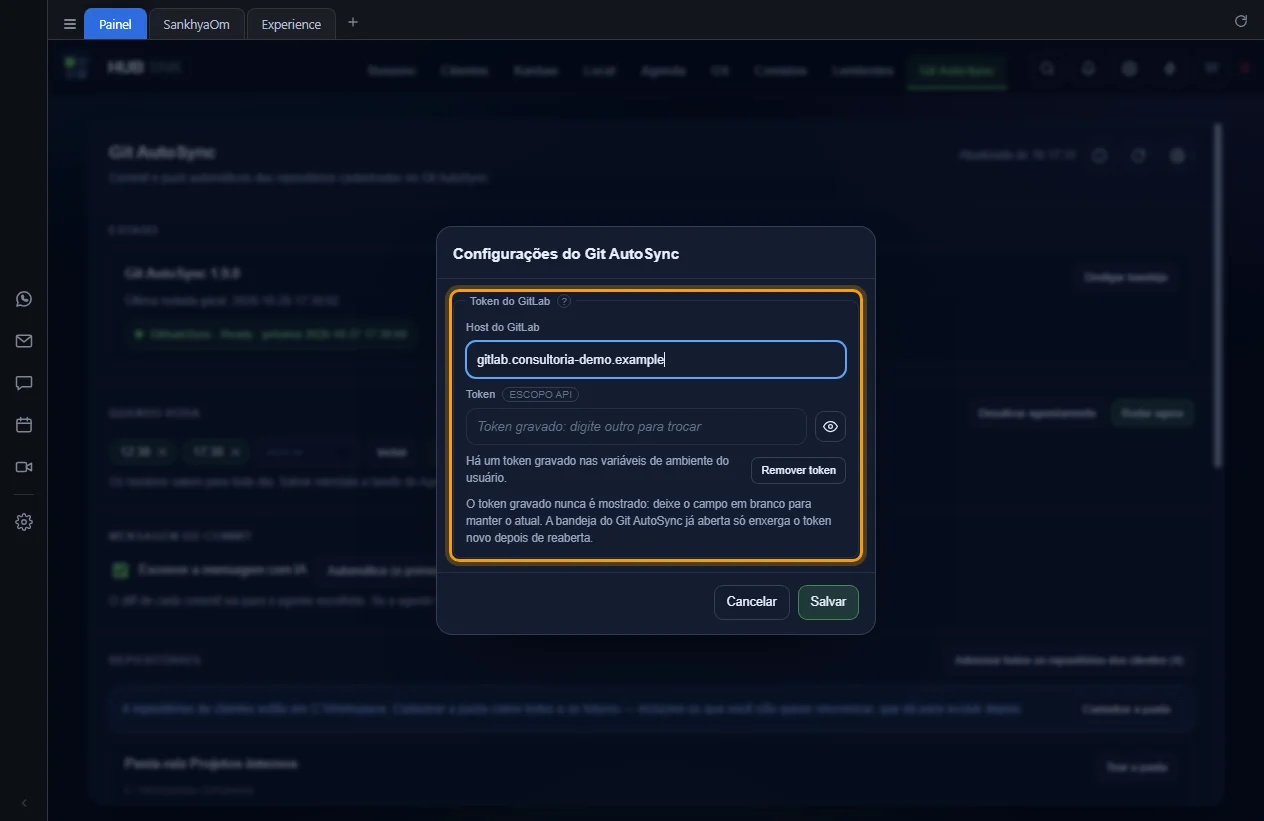Show help for Token do GitLab

564,301
